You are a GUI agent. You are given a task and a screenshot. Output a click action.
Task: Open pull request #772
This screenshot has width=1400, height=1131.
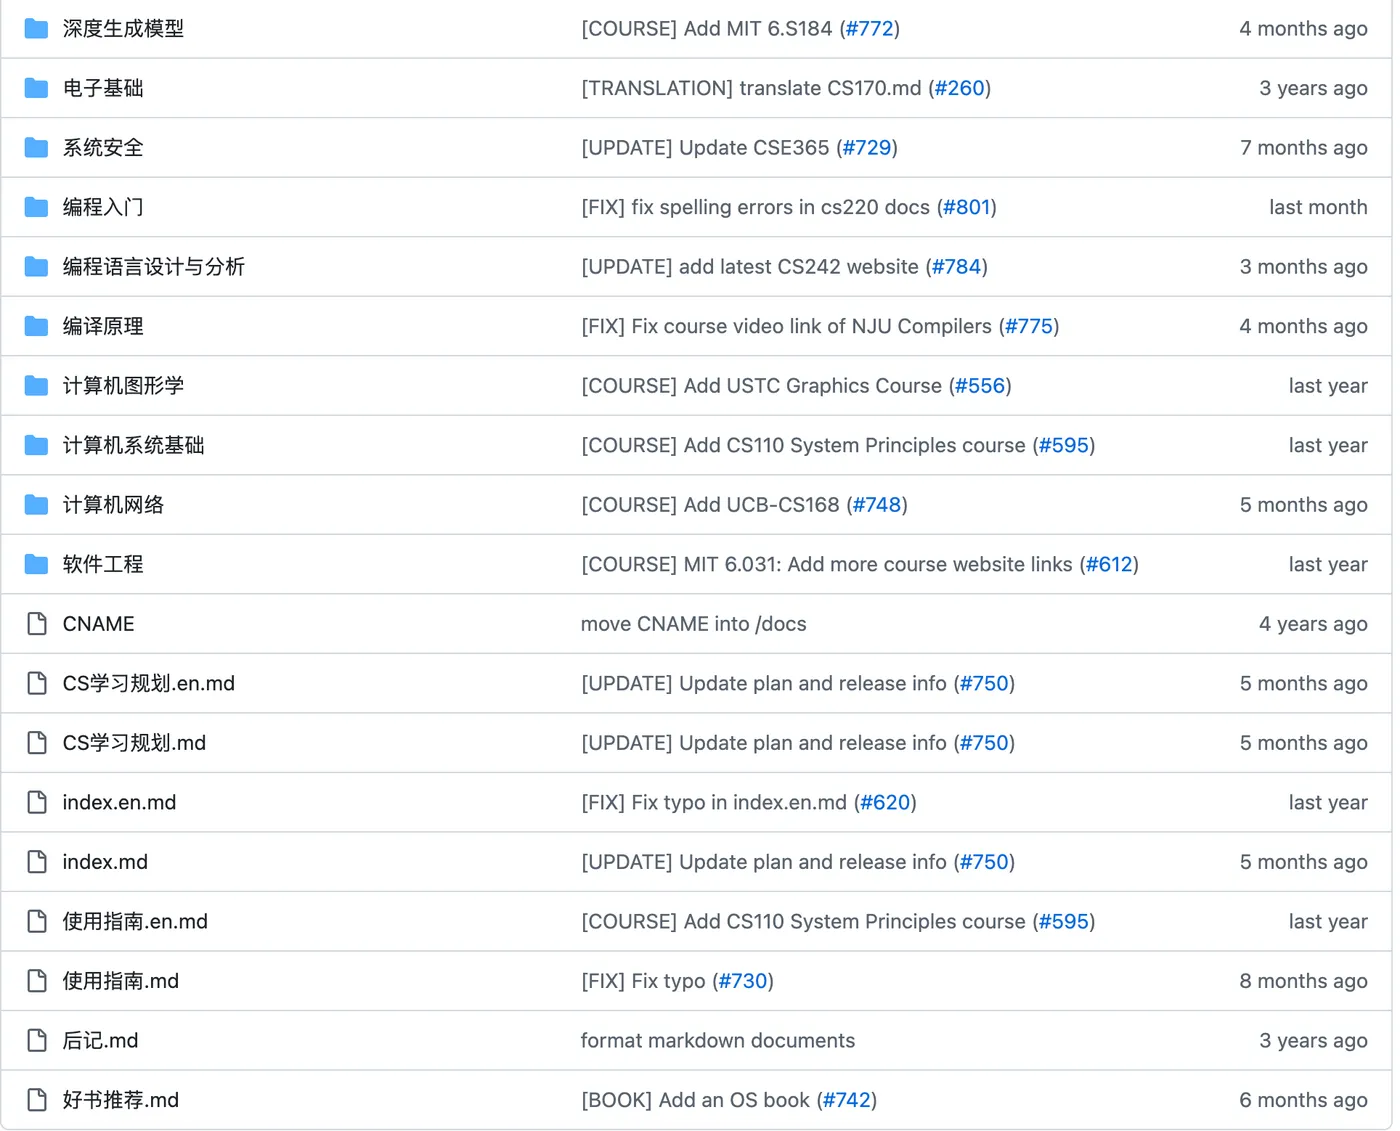coord(868,28)
